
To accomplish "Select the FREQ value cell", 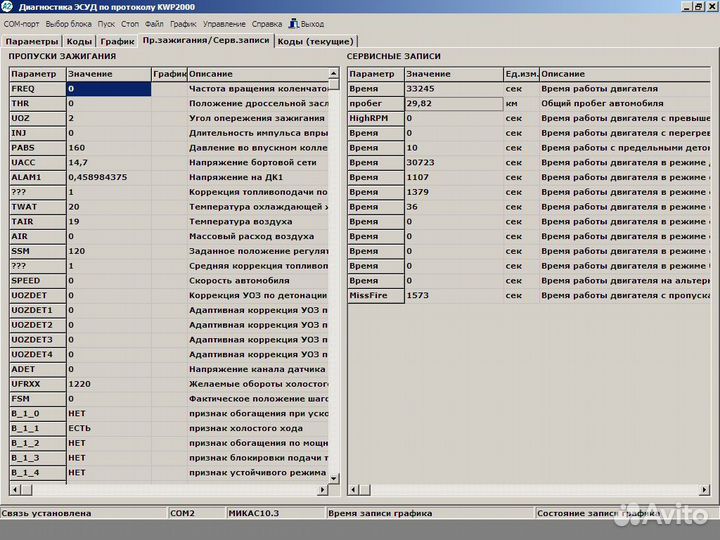I will click(x=108, y=89).
